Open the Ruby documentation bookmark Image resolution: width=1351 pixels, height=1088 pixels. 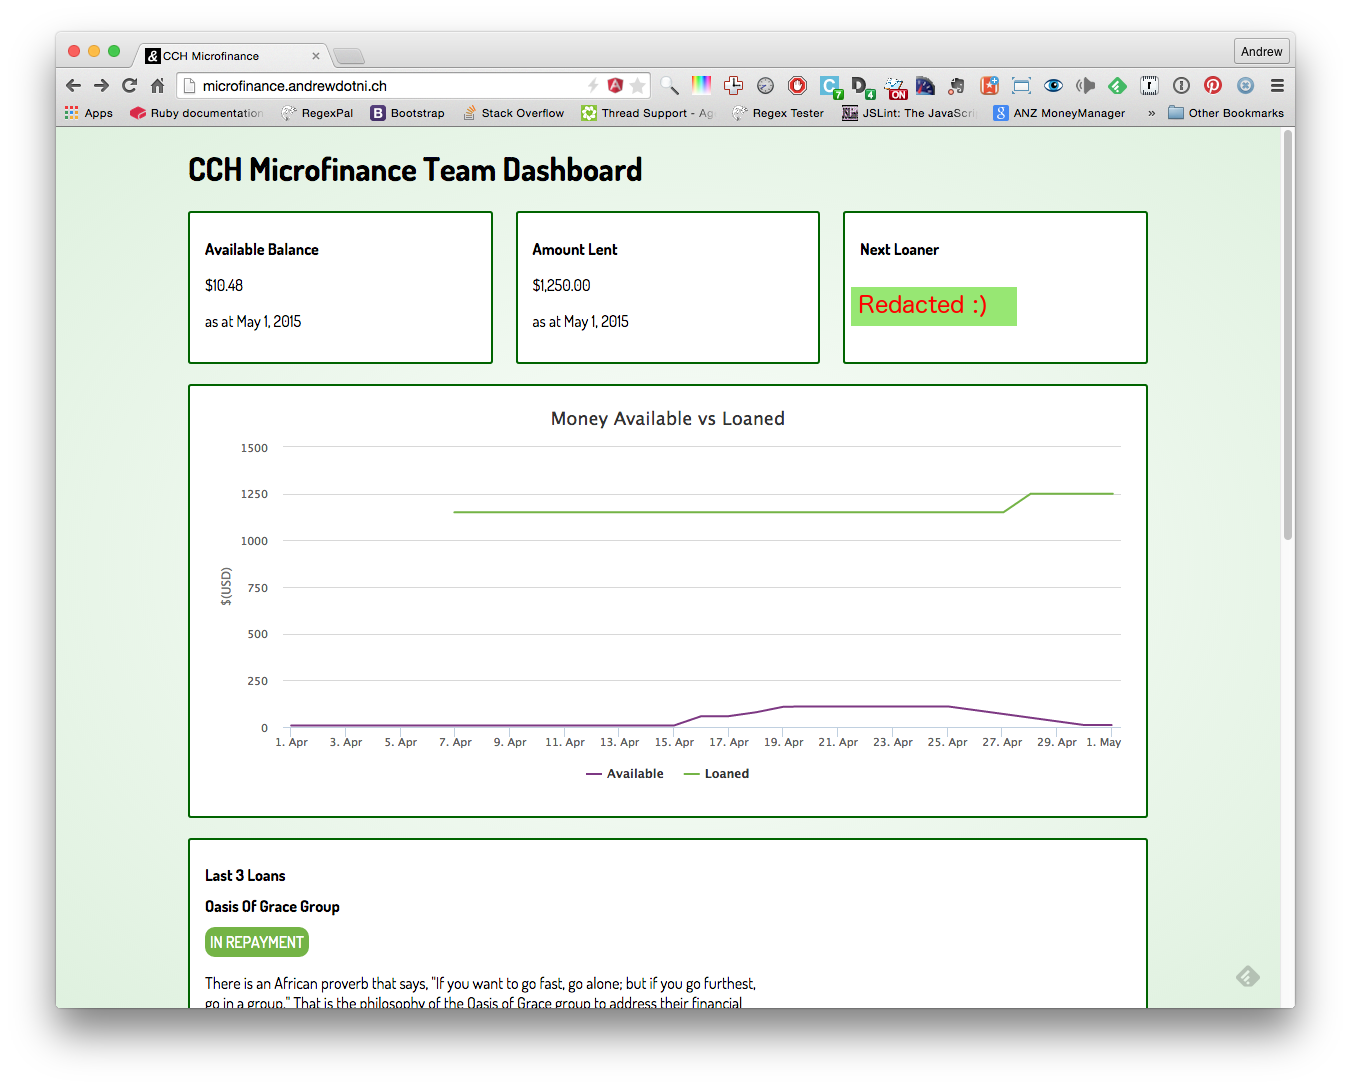(196, 113)
